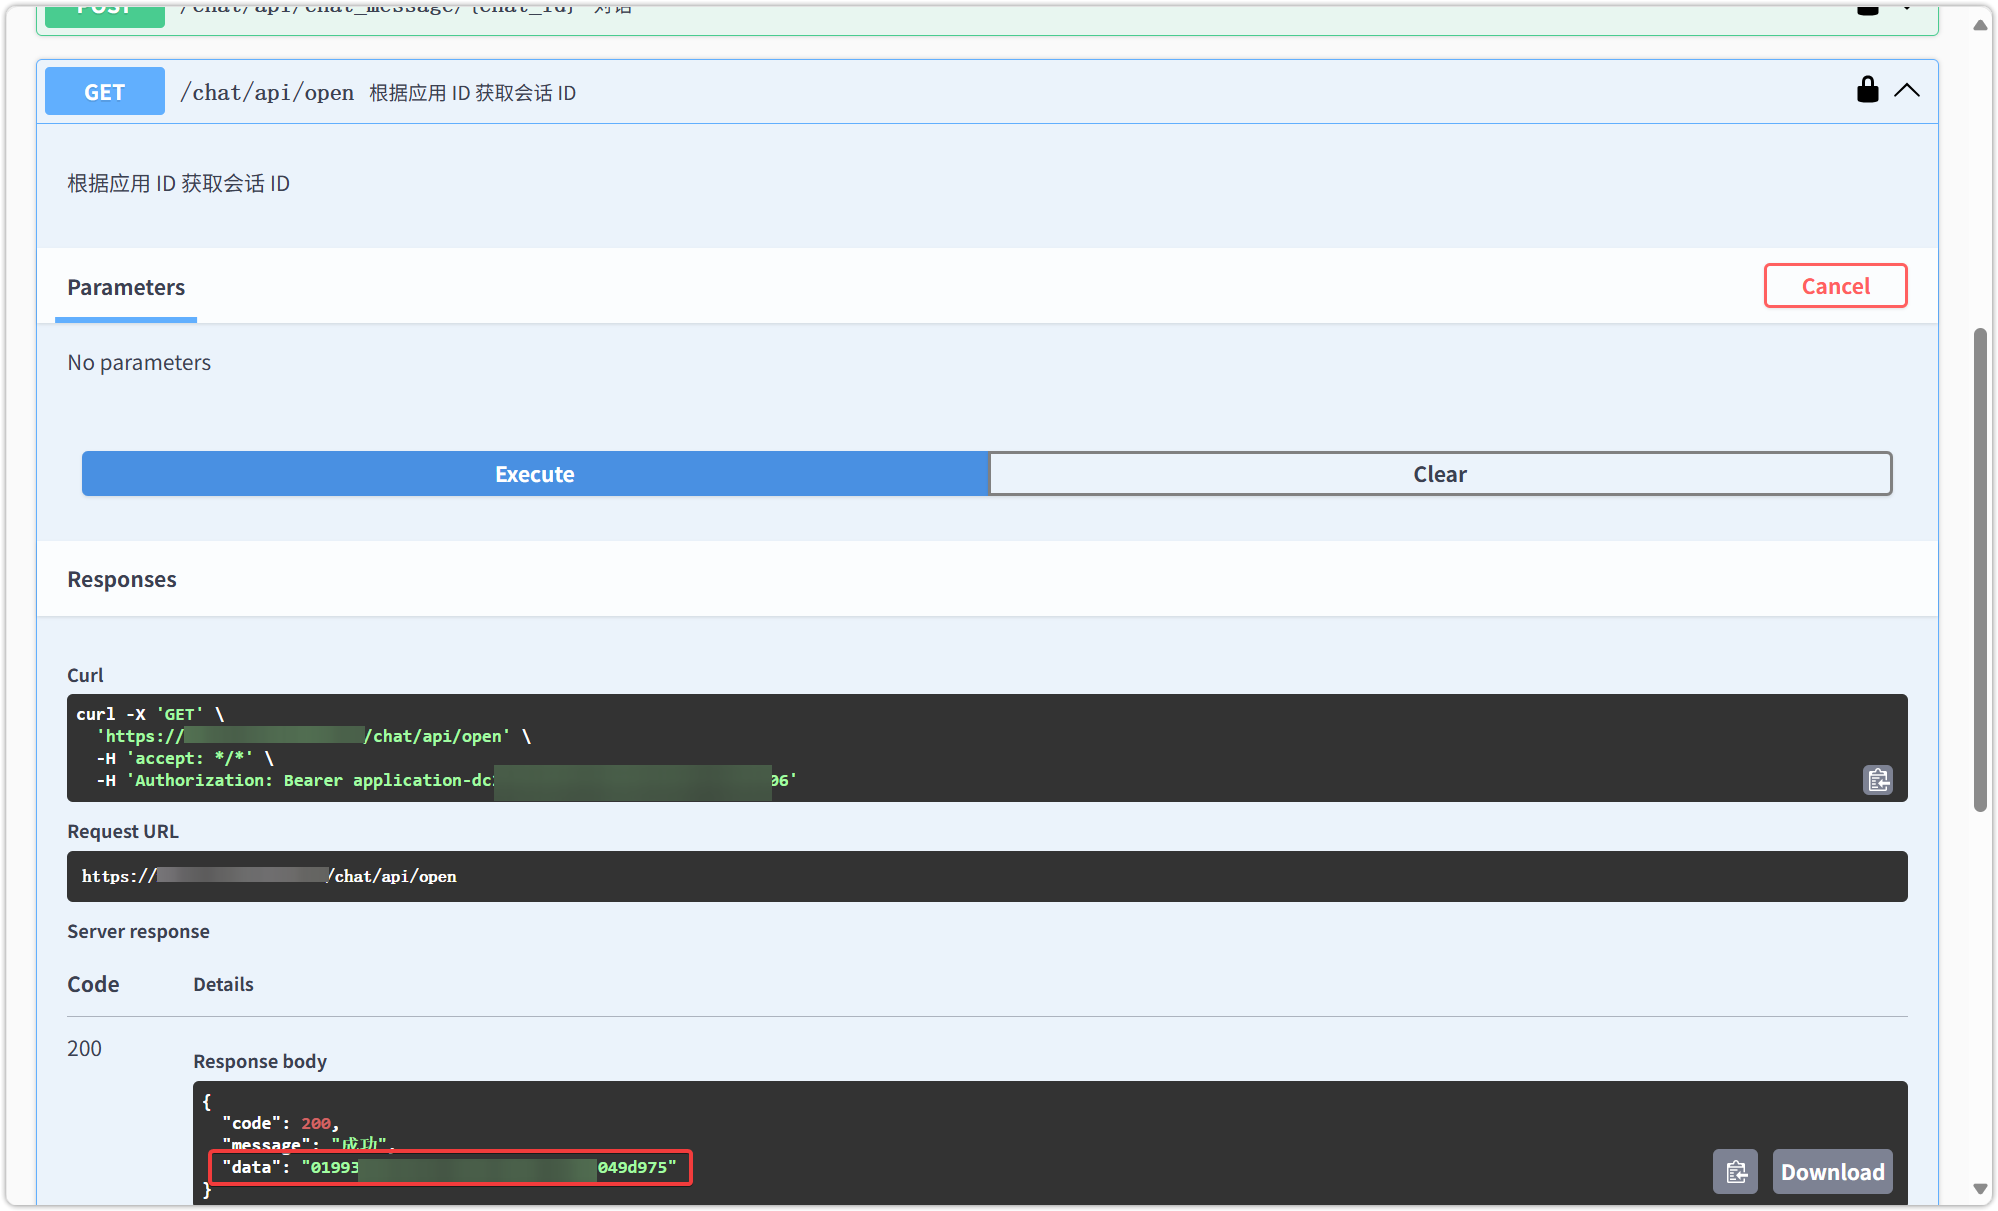The image size is (1998, 1211).
Task: Click the blue GET method badge
Action: (105, 91)
